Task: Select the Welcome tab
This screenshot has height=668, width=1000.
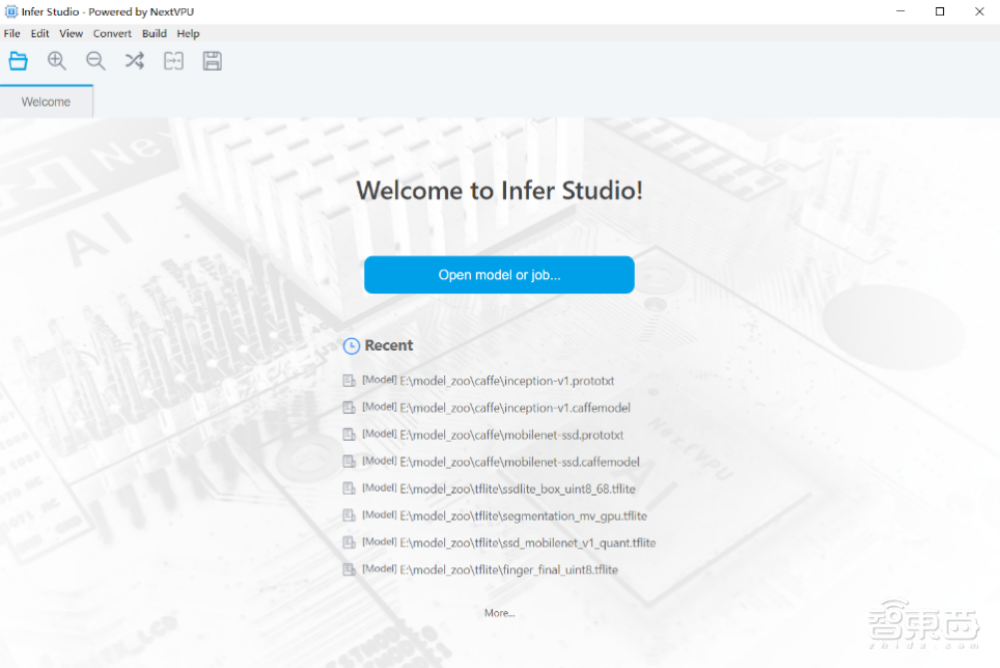Action: [46, 102]
